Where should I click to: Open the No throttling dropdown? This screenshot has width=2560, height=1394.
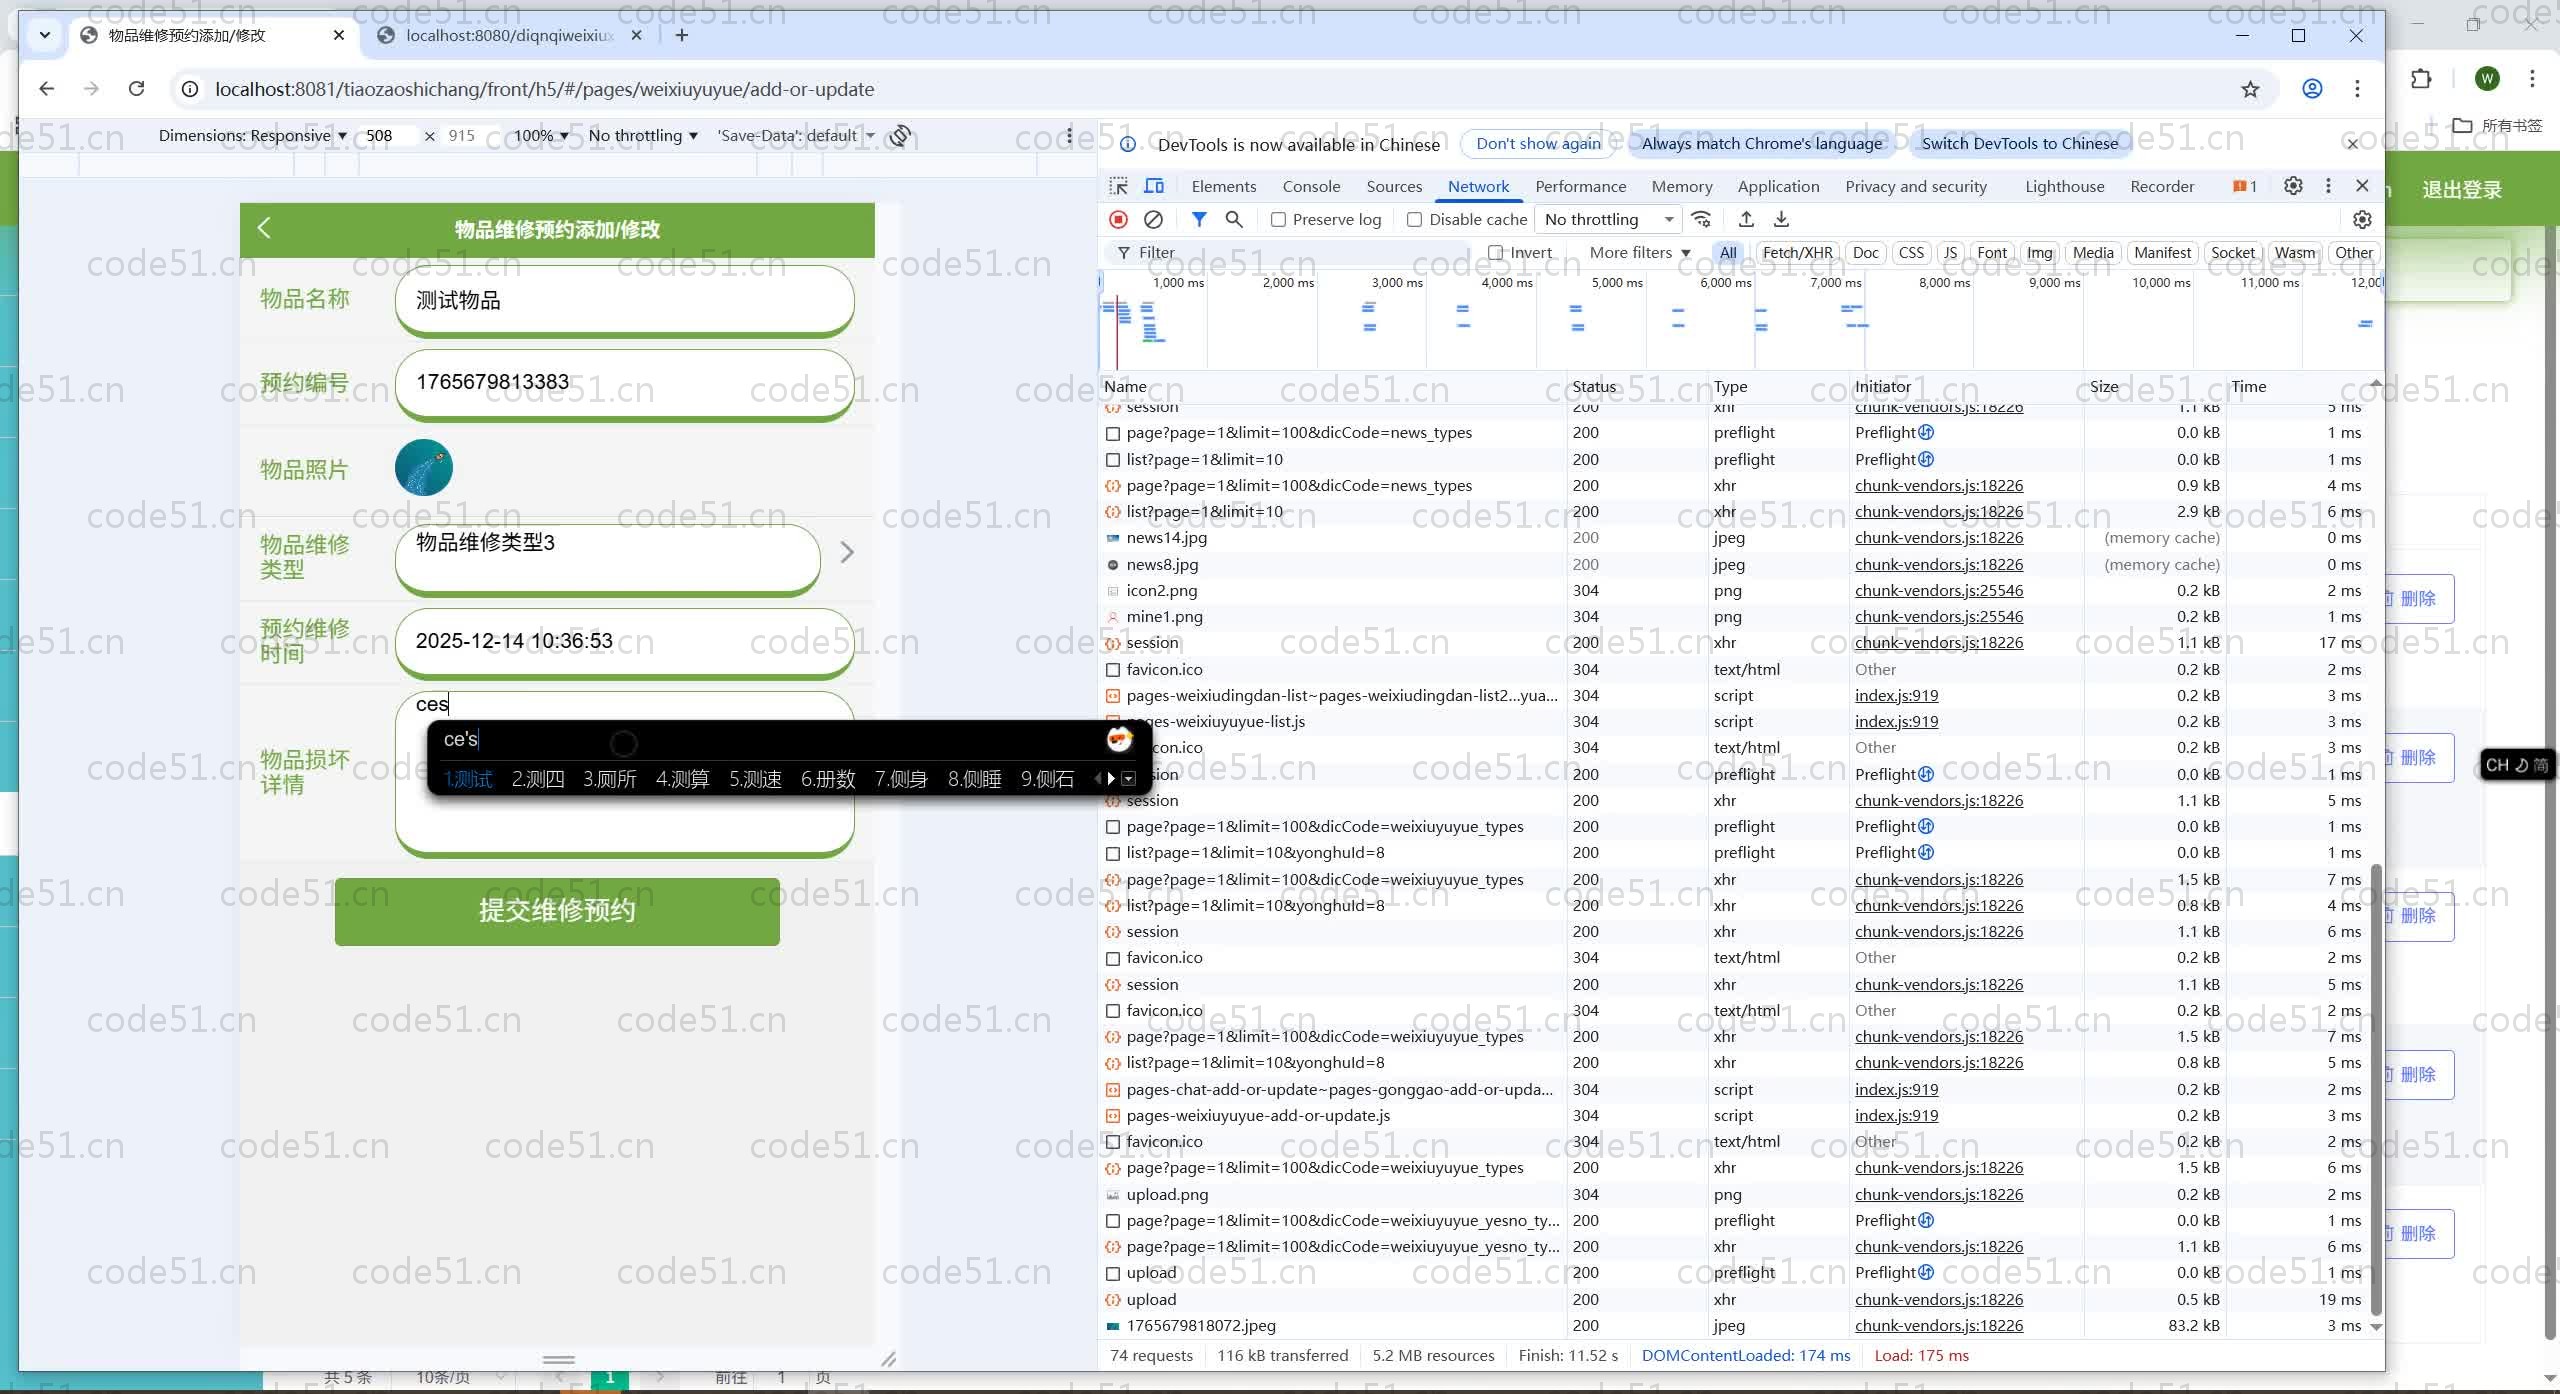pos(1606,219)
